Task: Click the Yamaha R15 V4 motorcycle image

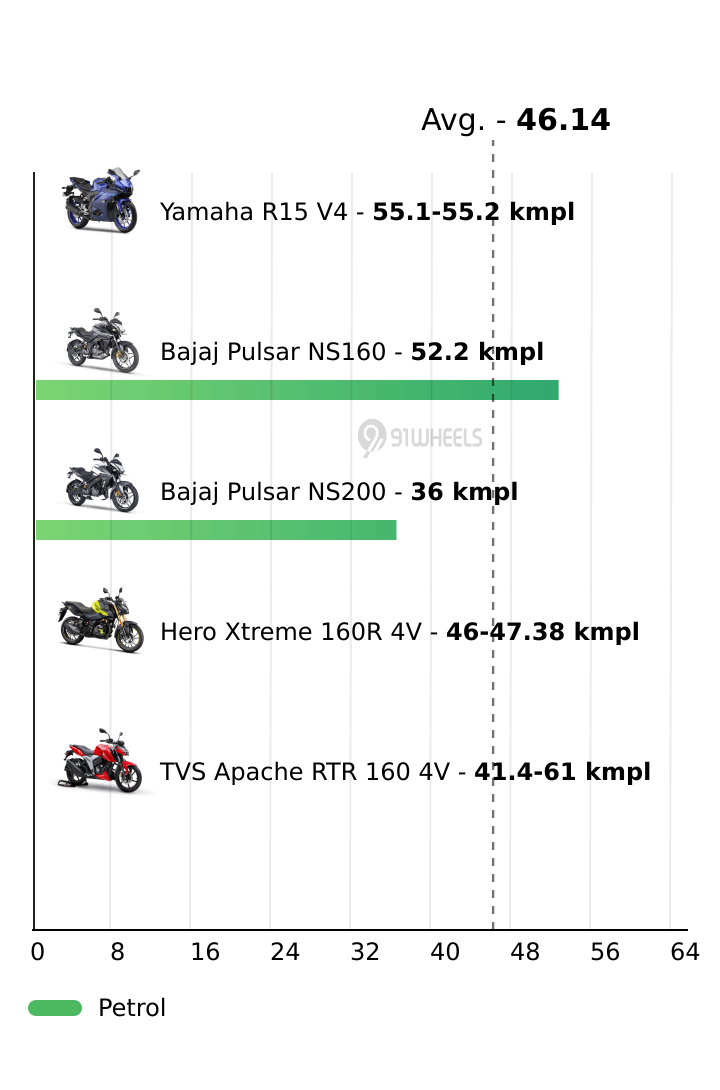Action: tap(100, 201)
